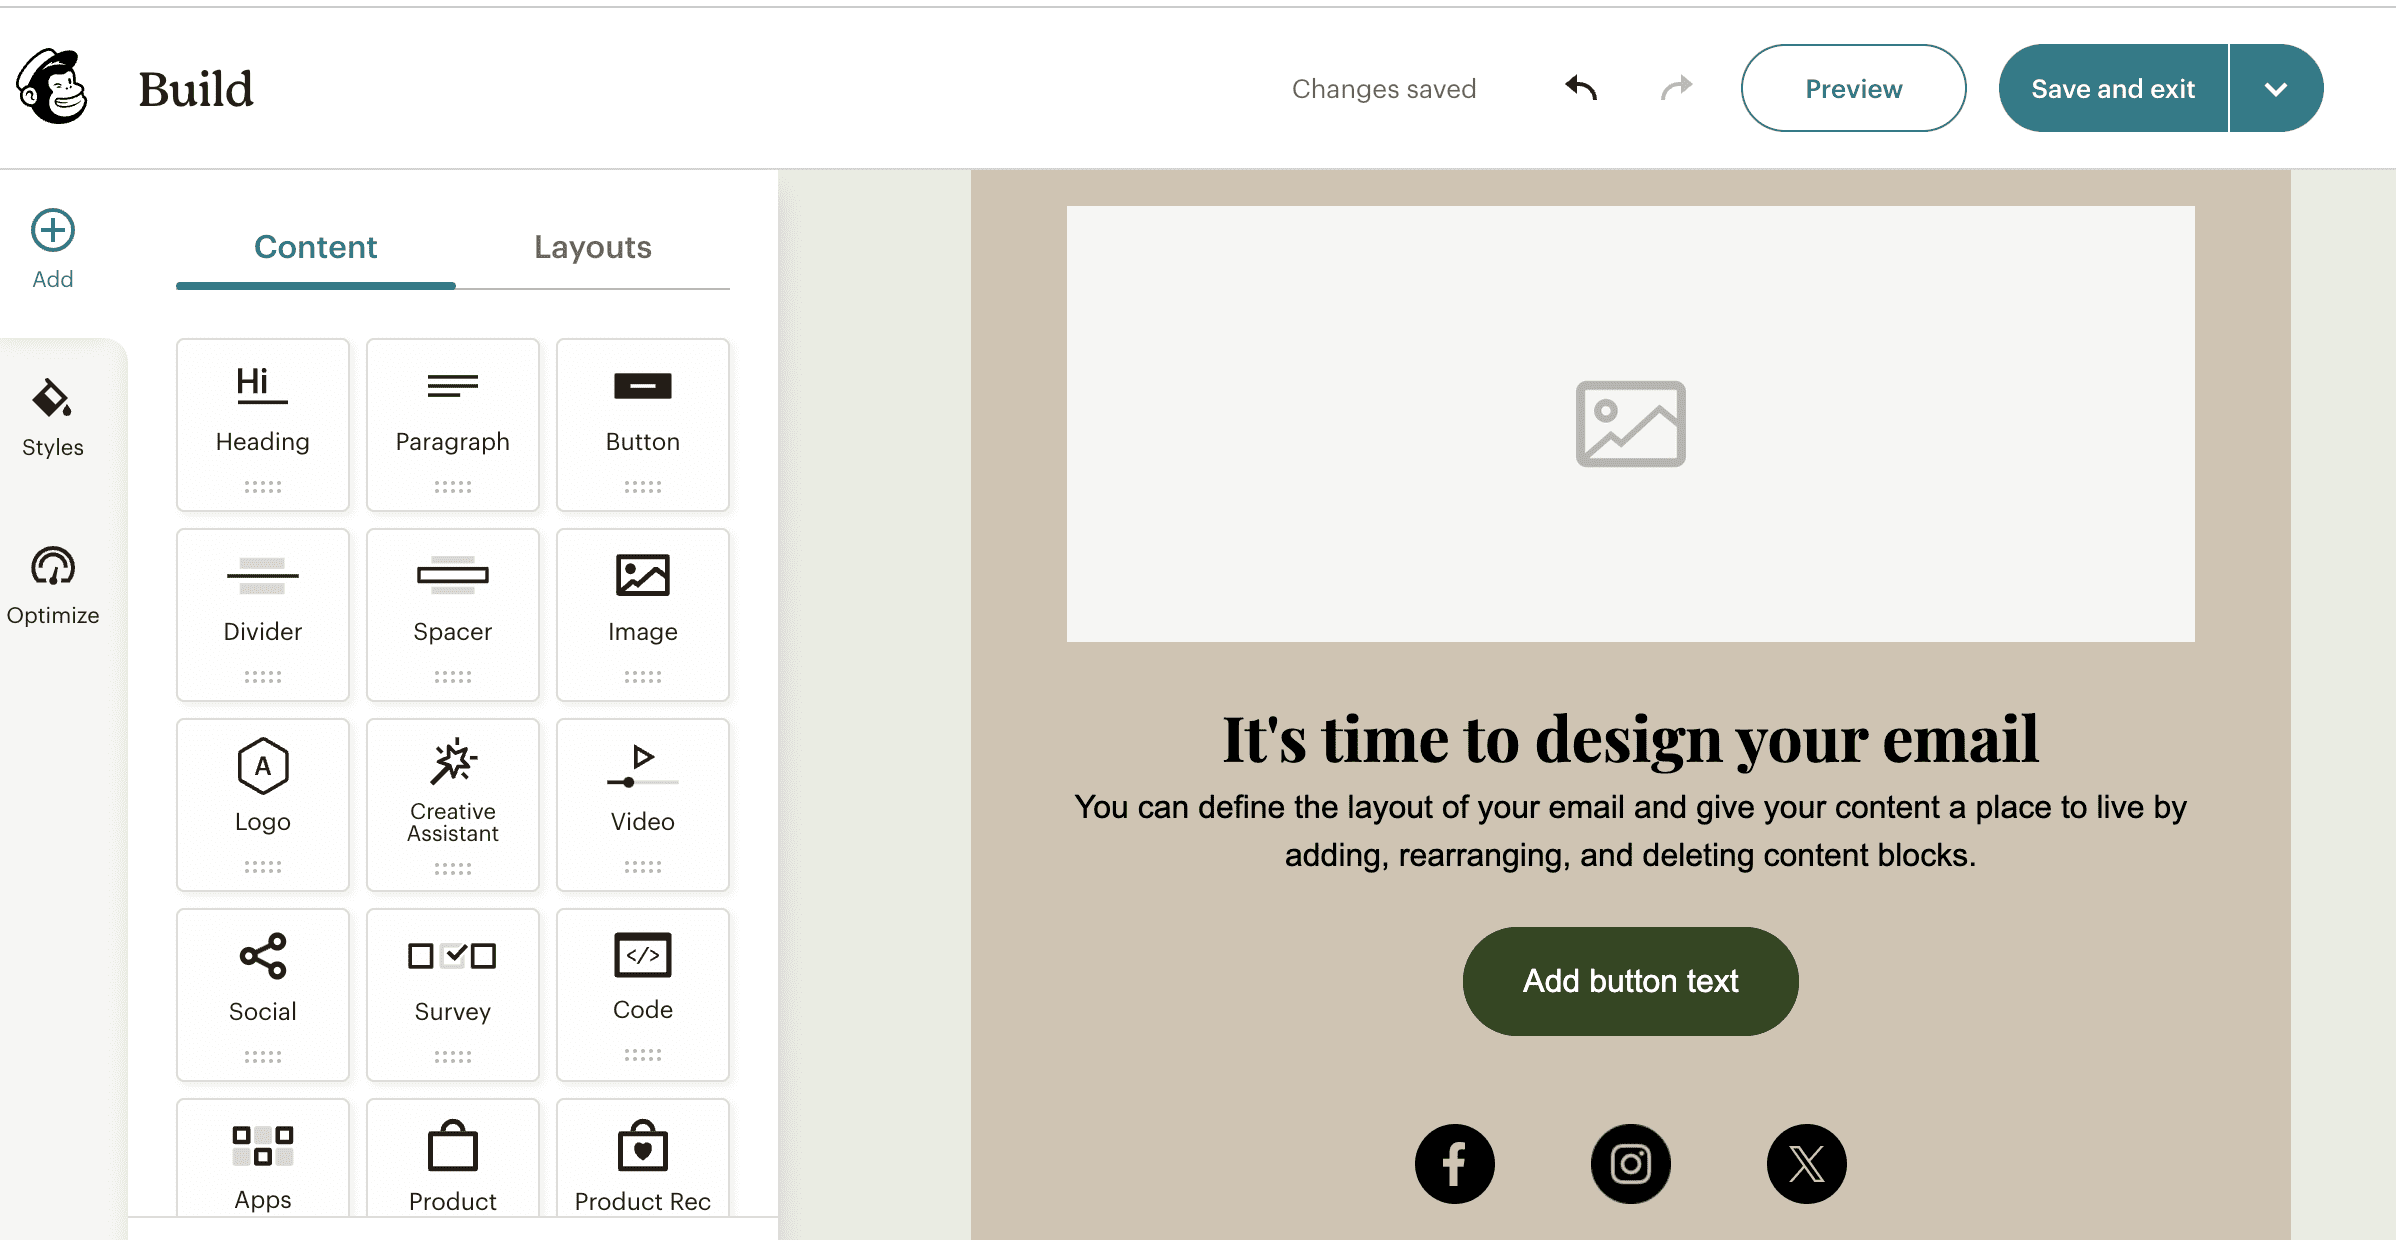
Task: Click the Facebook social icon
Action: 1455,1163
